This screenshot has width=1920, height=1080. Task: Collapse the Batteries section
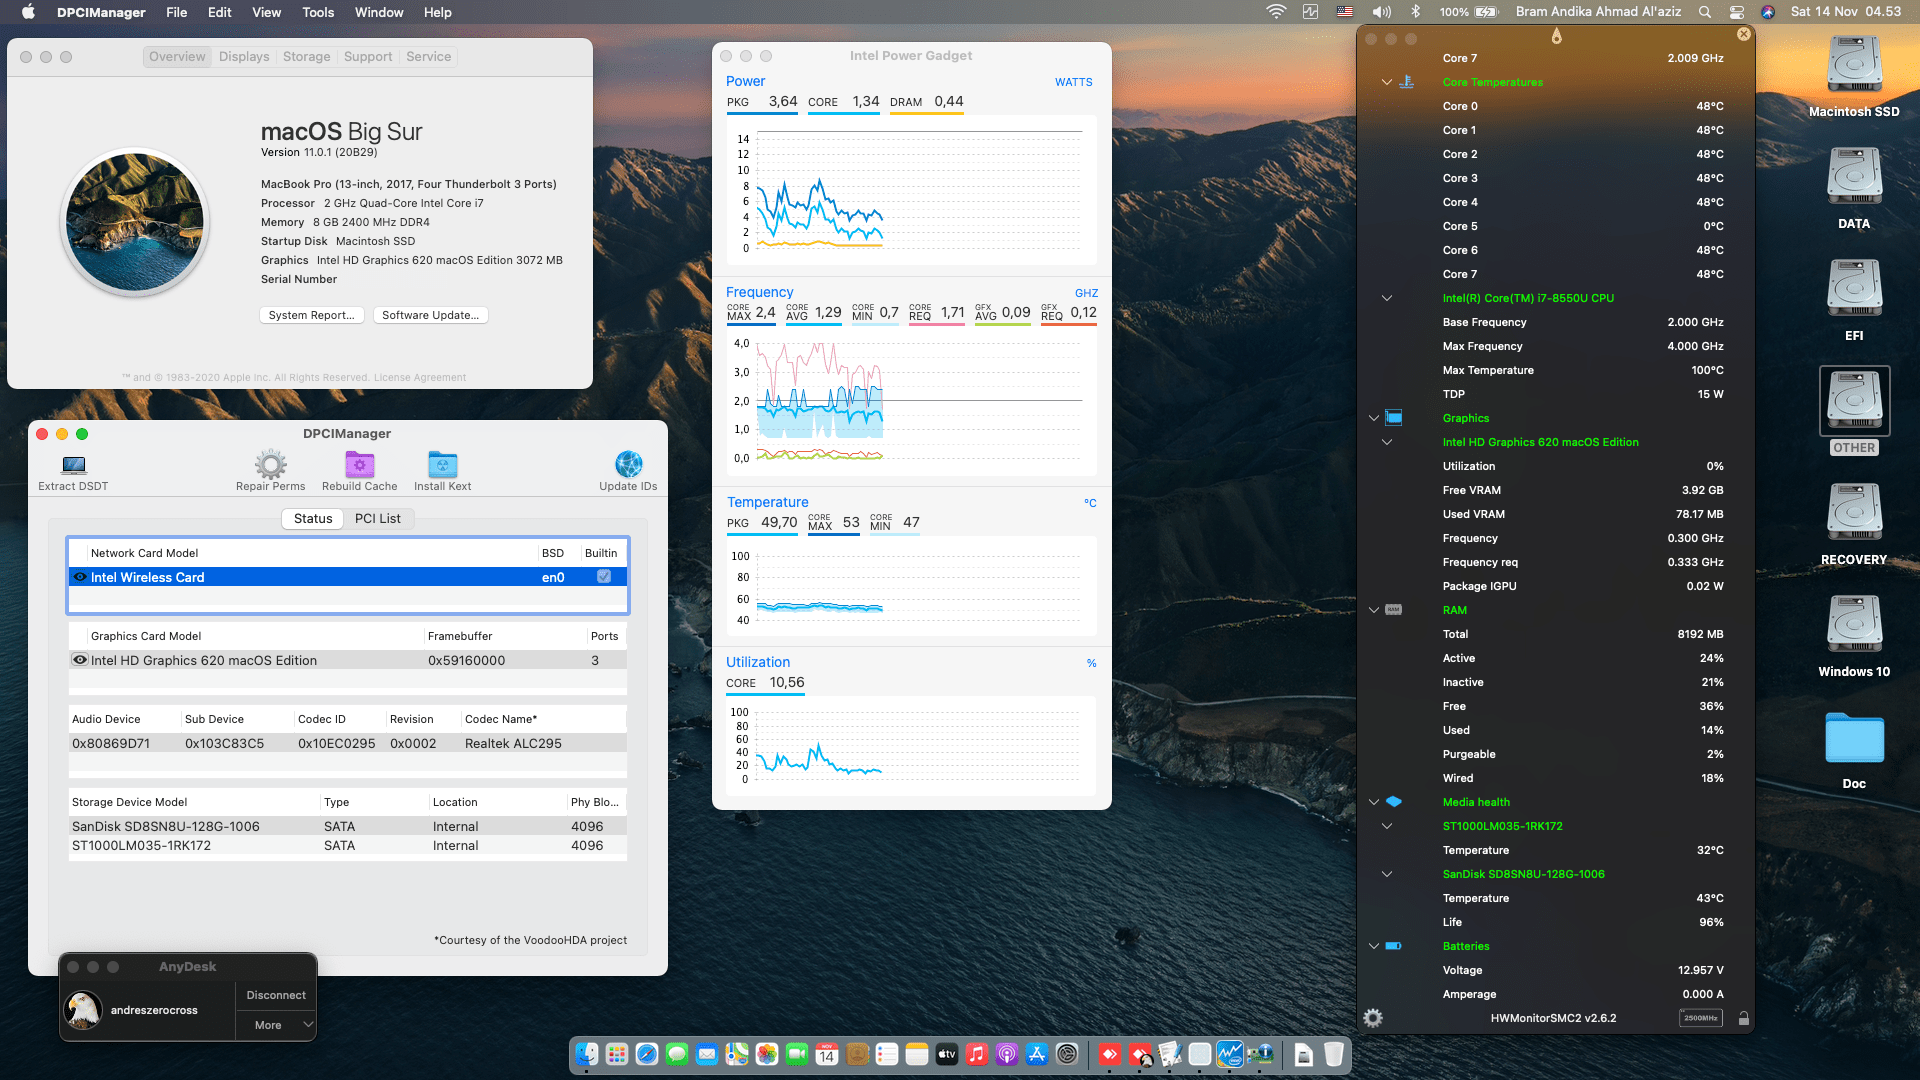coord(1374,946)
